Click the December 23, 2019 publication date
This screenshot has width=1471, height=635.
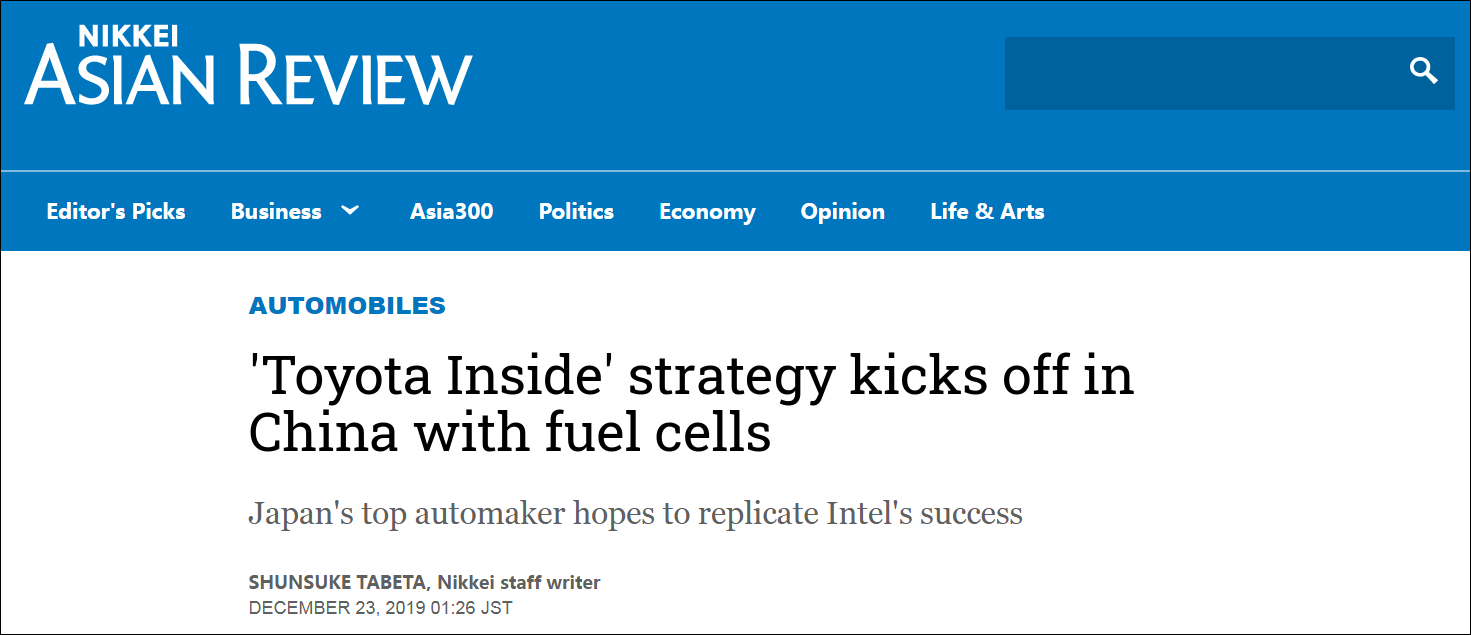[x=380, y=607]
